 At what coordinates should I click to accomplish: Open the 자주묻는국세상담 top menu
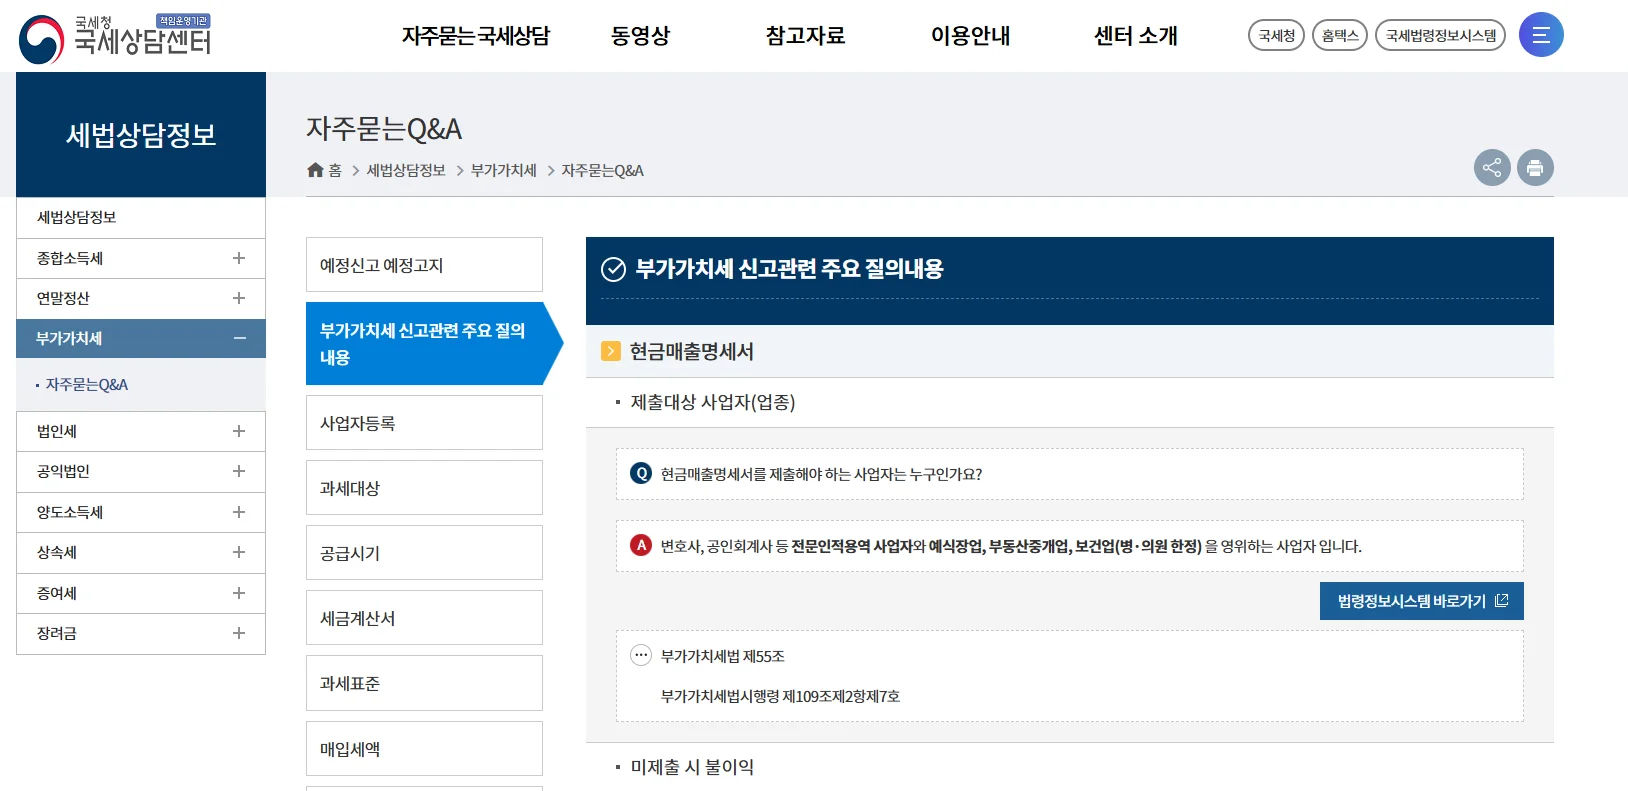click(x=475, y=36)
